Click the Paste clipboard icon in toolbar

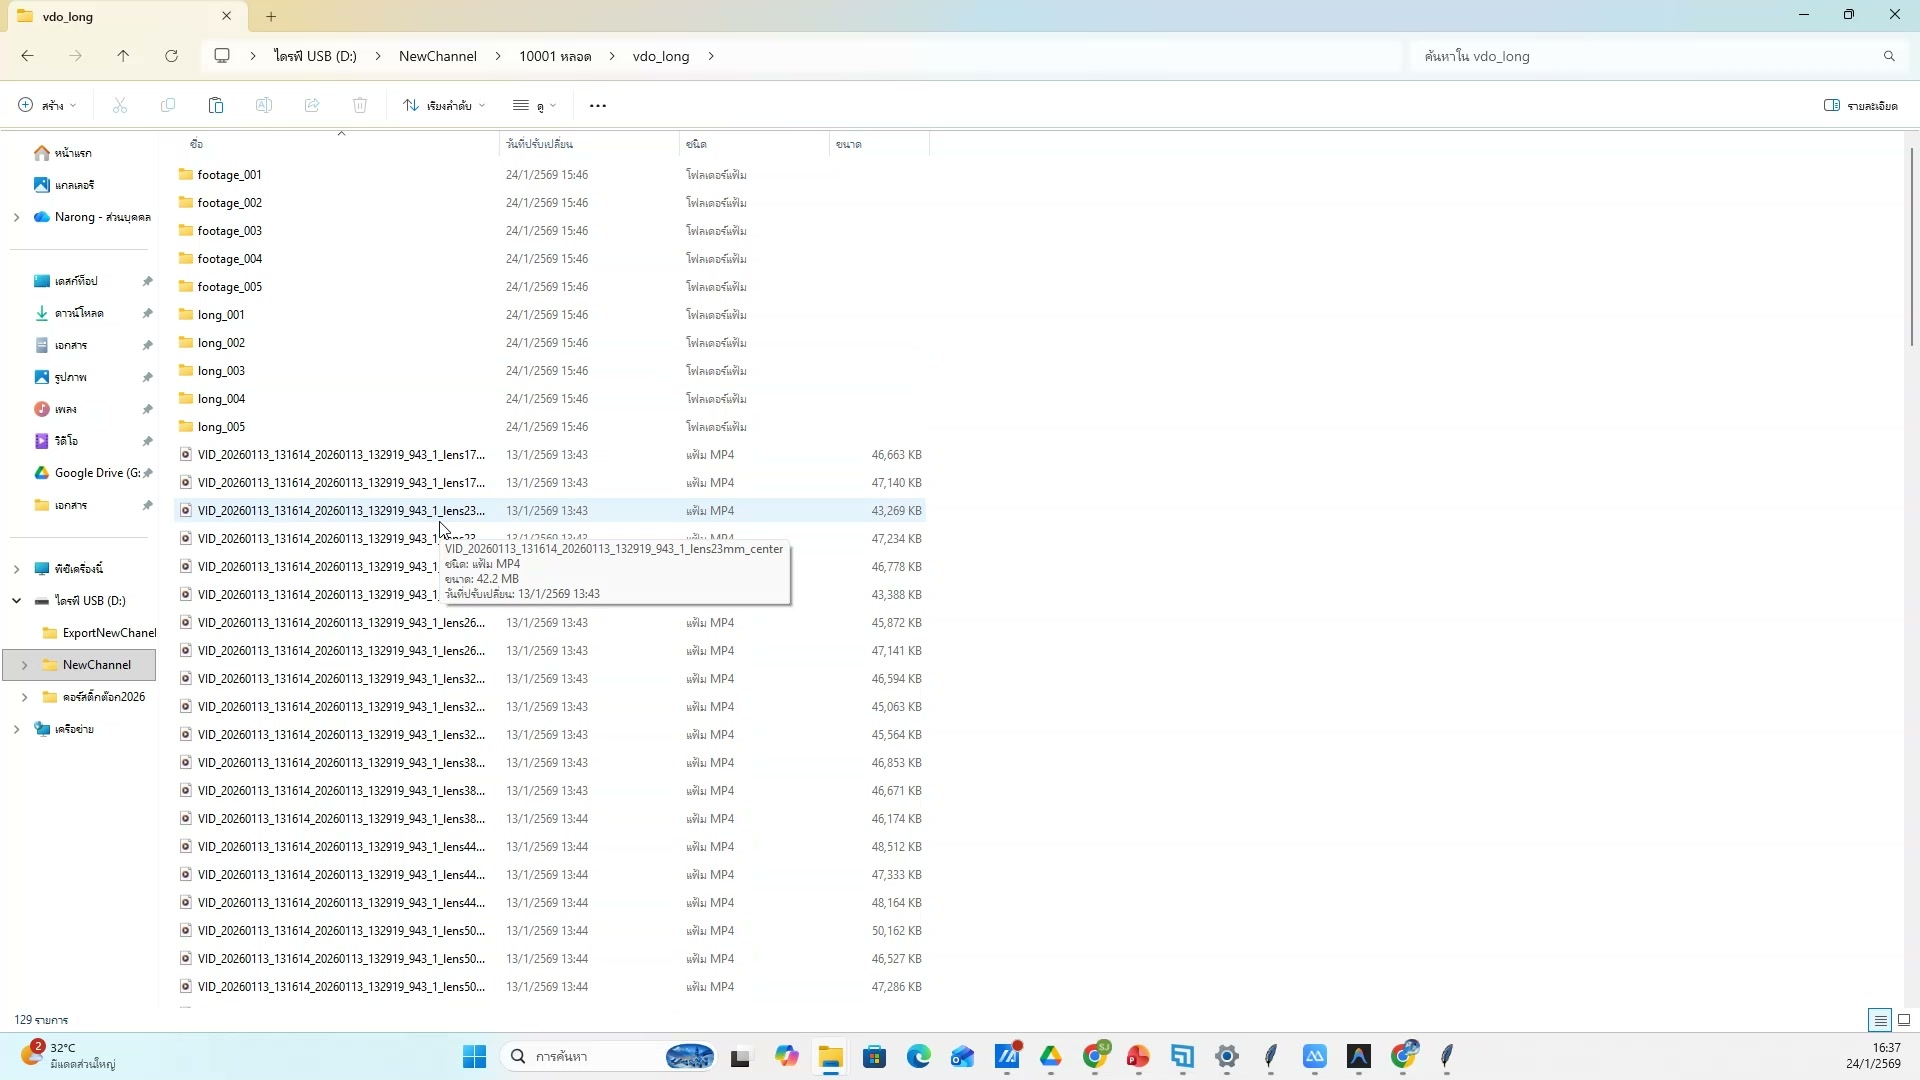pyautogui.click(x=215, y=105)
